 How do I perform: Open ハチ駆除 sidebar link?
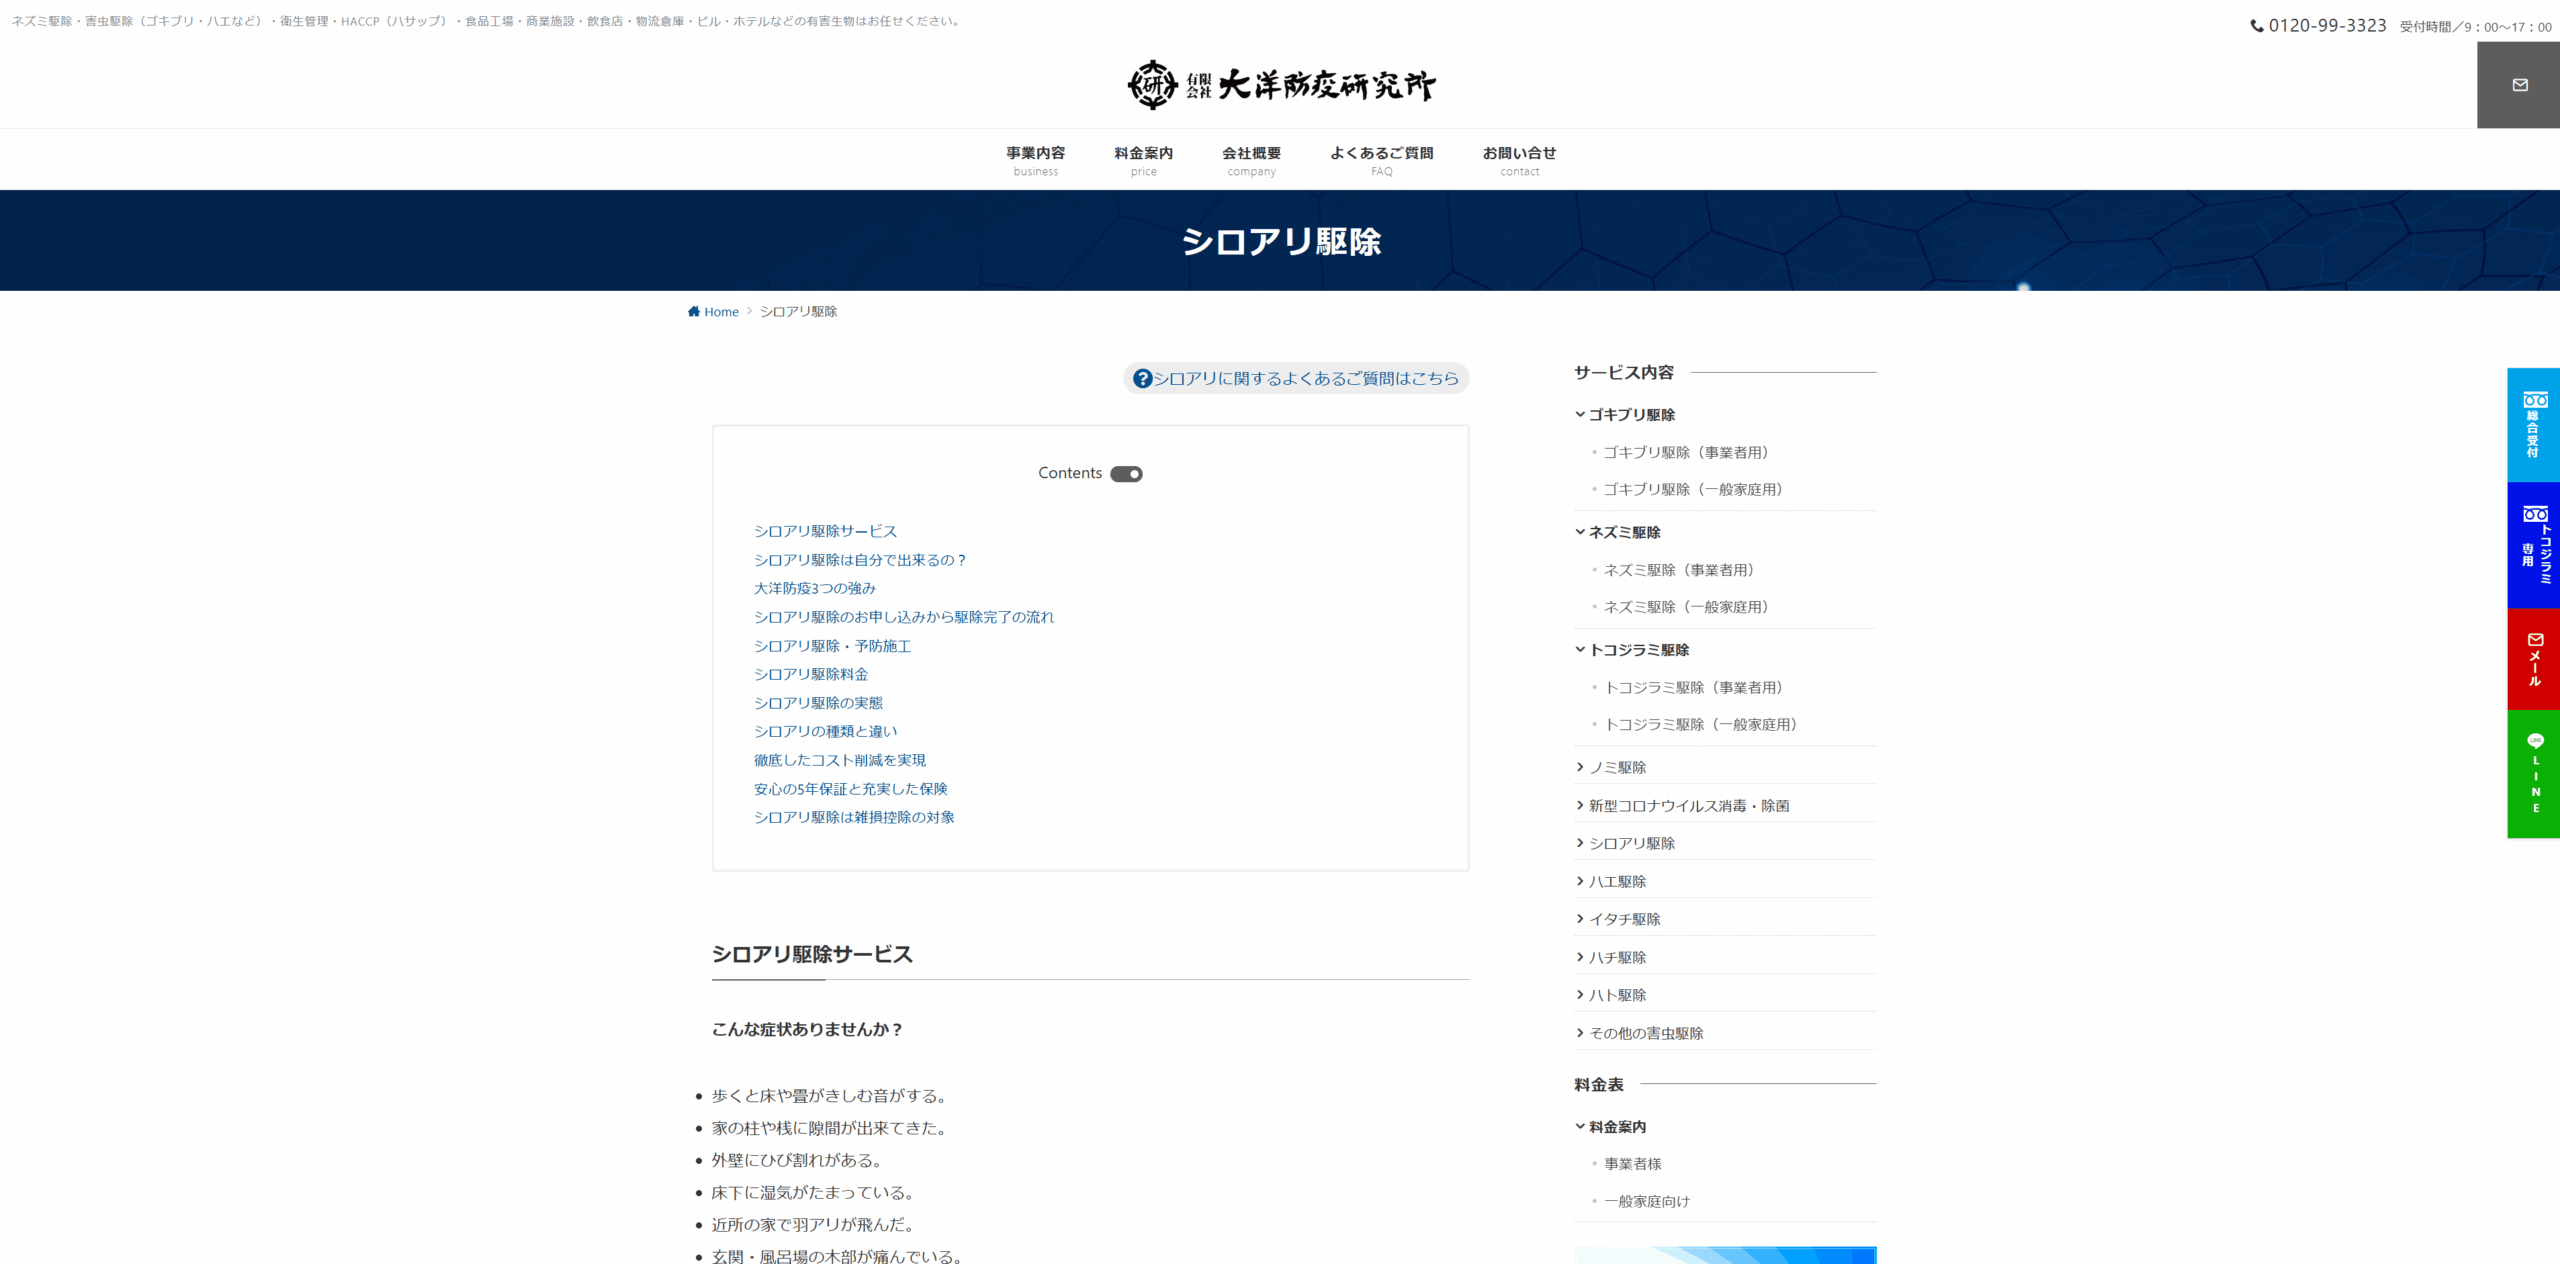pos(1617,957)
